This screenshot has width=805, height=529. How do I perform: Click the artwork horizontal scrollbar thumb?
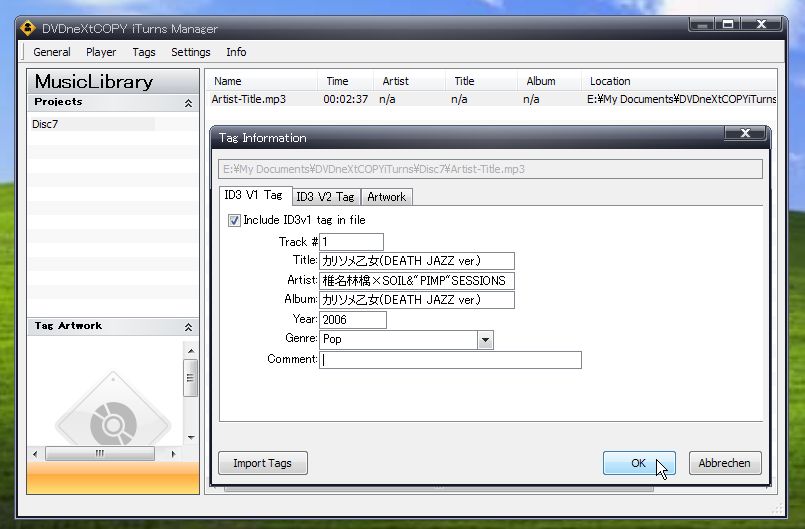pyautogui.click(x=100, y=454)
